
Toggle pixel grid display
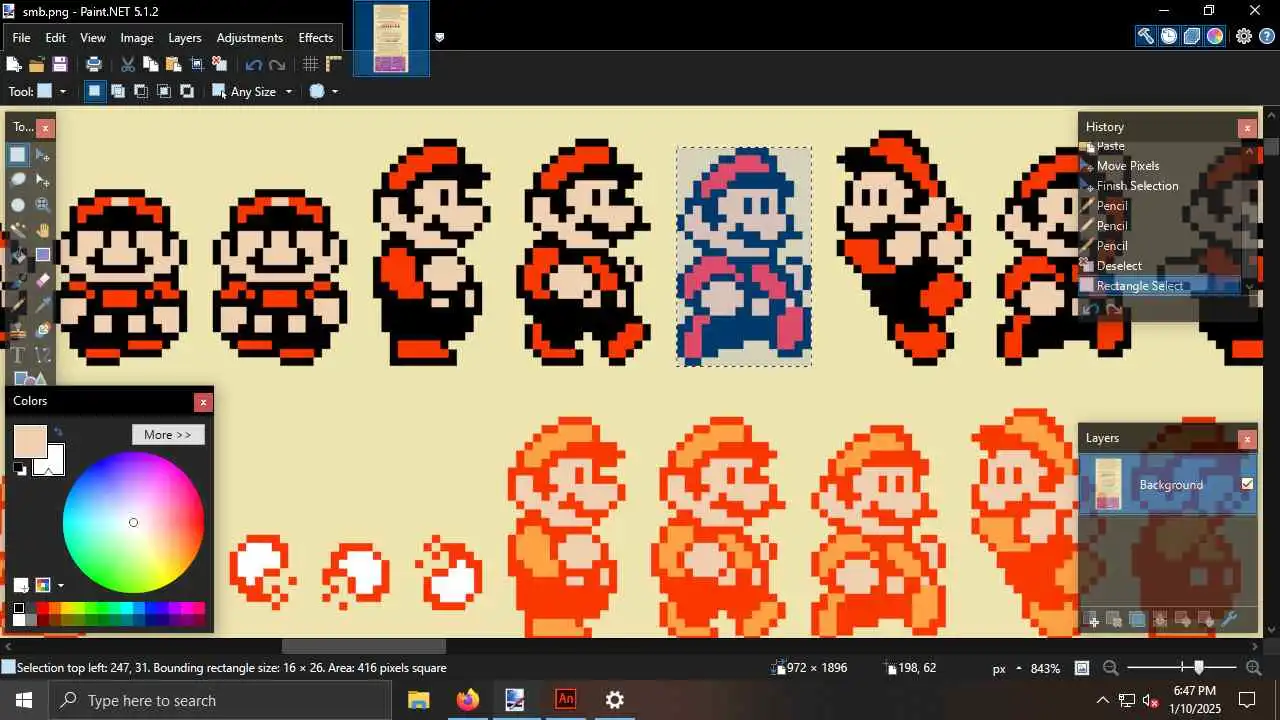click(311, 64)
